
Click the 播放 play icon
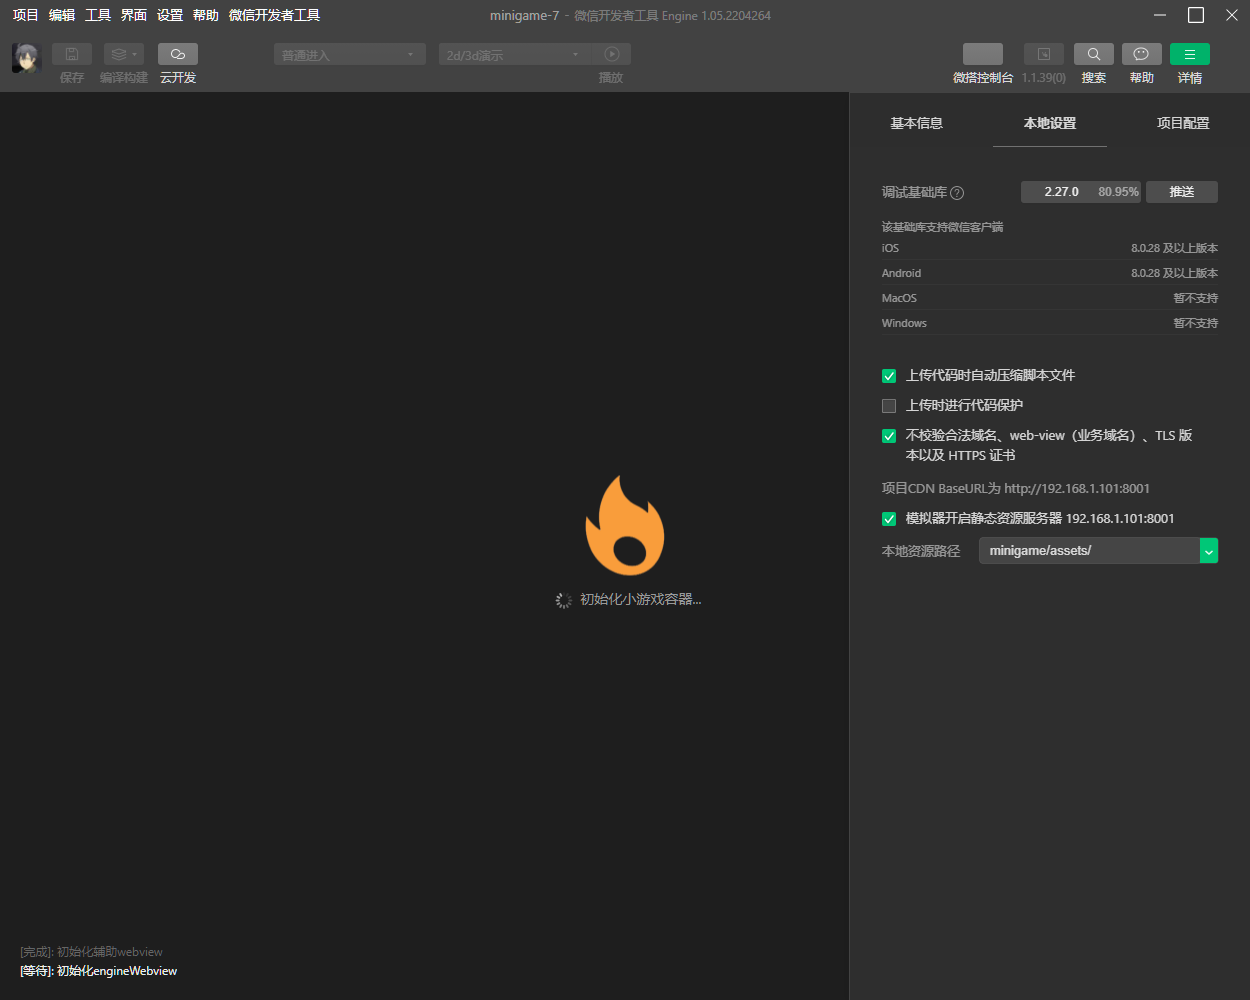point(611,54)
